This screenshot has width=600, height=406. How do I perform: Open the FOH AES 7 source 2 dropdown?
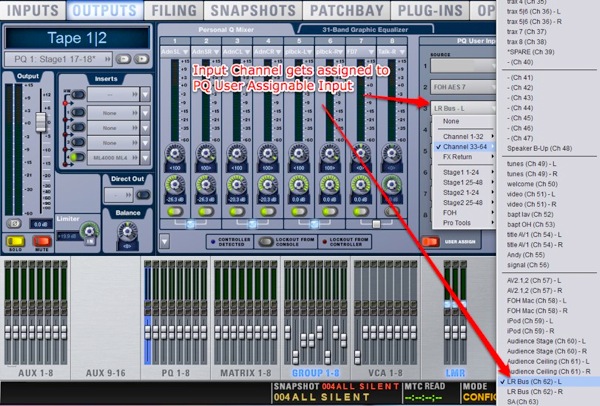coord(463,87)
